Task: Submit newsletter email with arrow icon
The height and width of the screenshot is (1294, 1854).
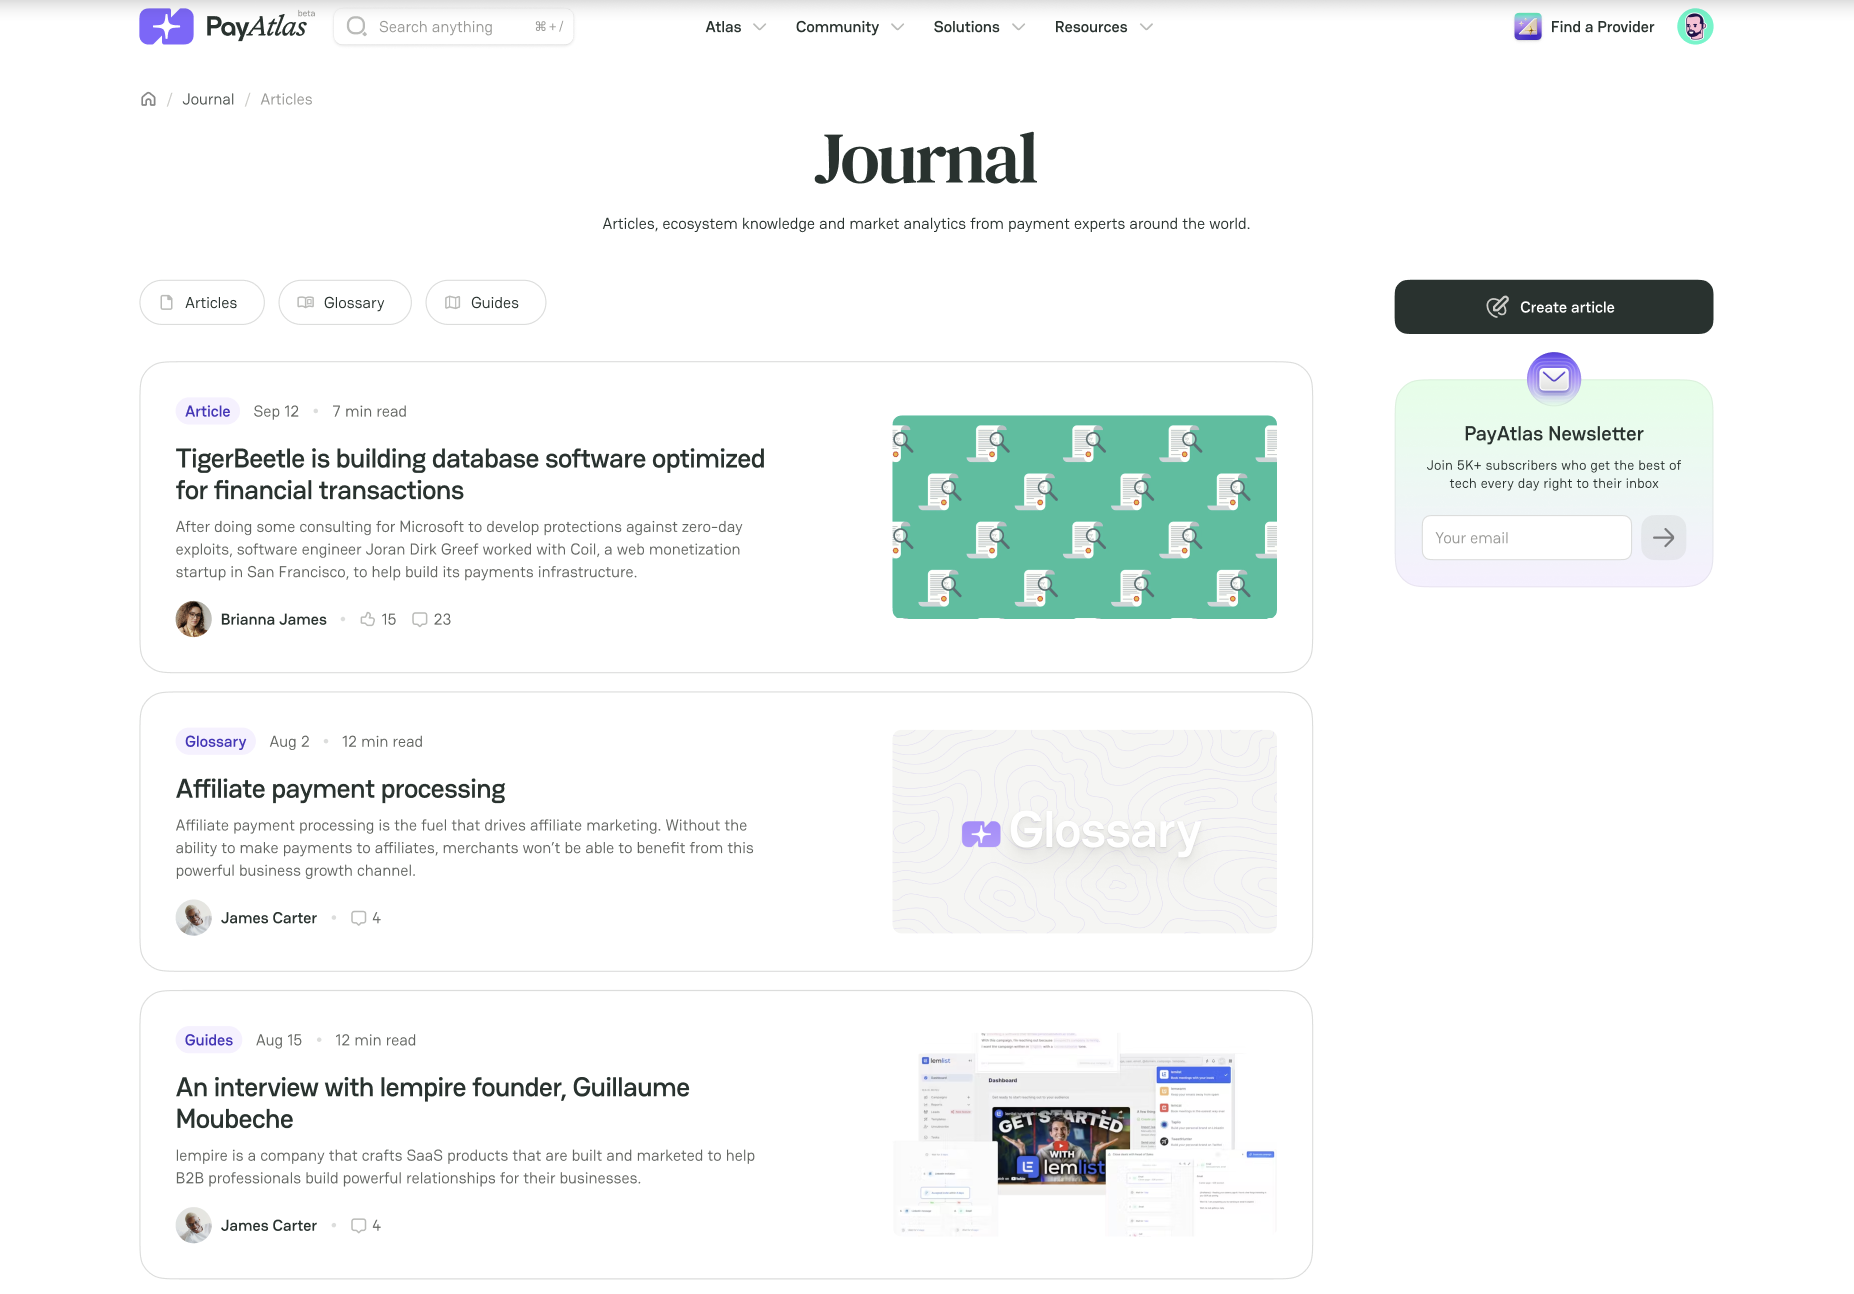Action: tap(1663, 538)
